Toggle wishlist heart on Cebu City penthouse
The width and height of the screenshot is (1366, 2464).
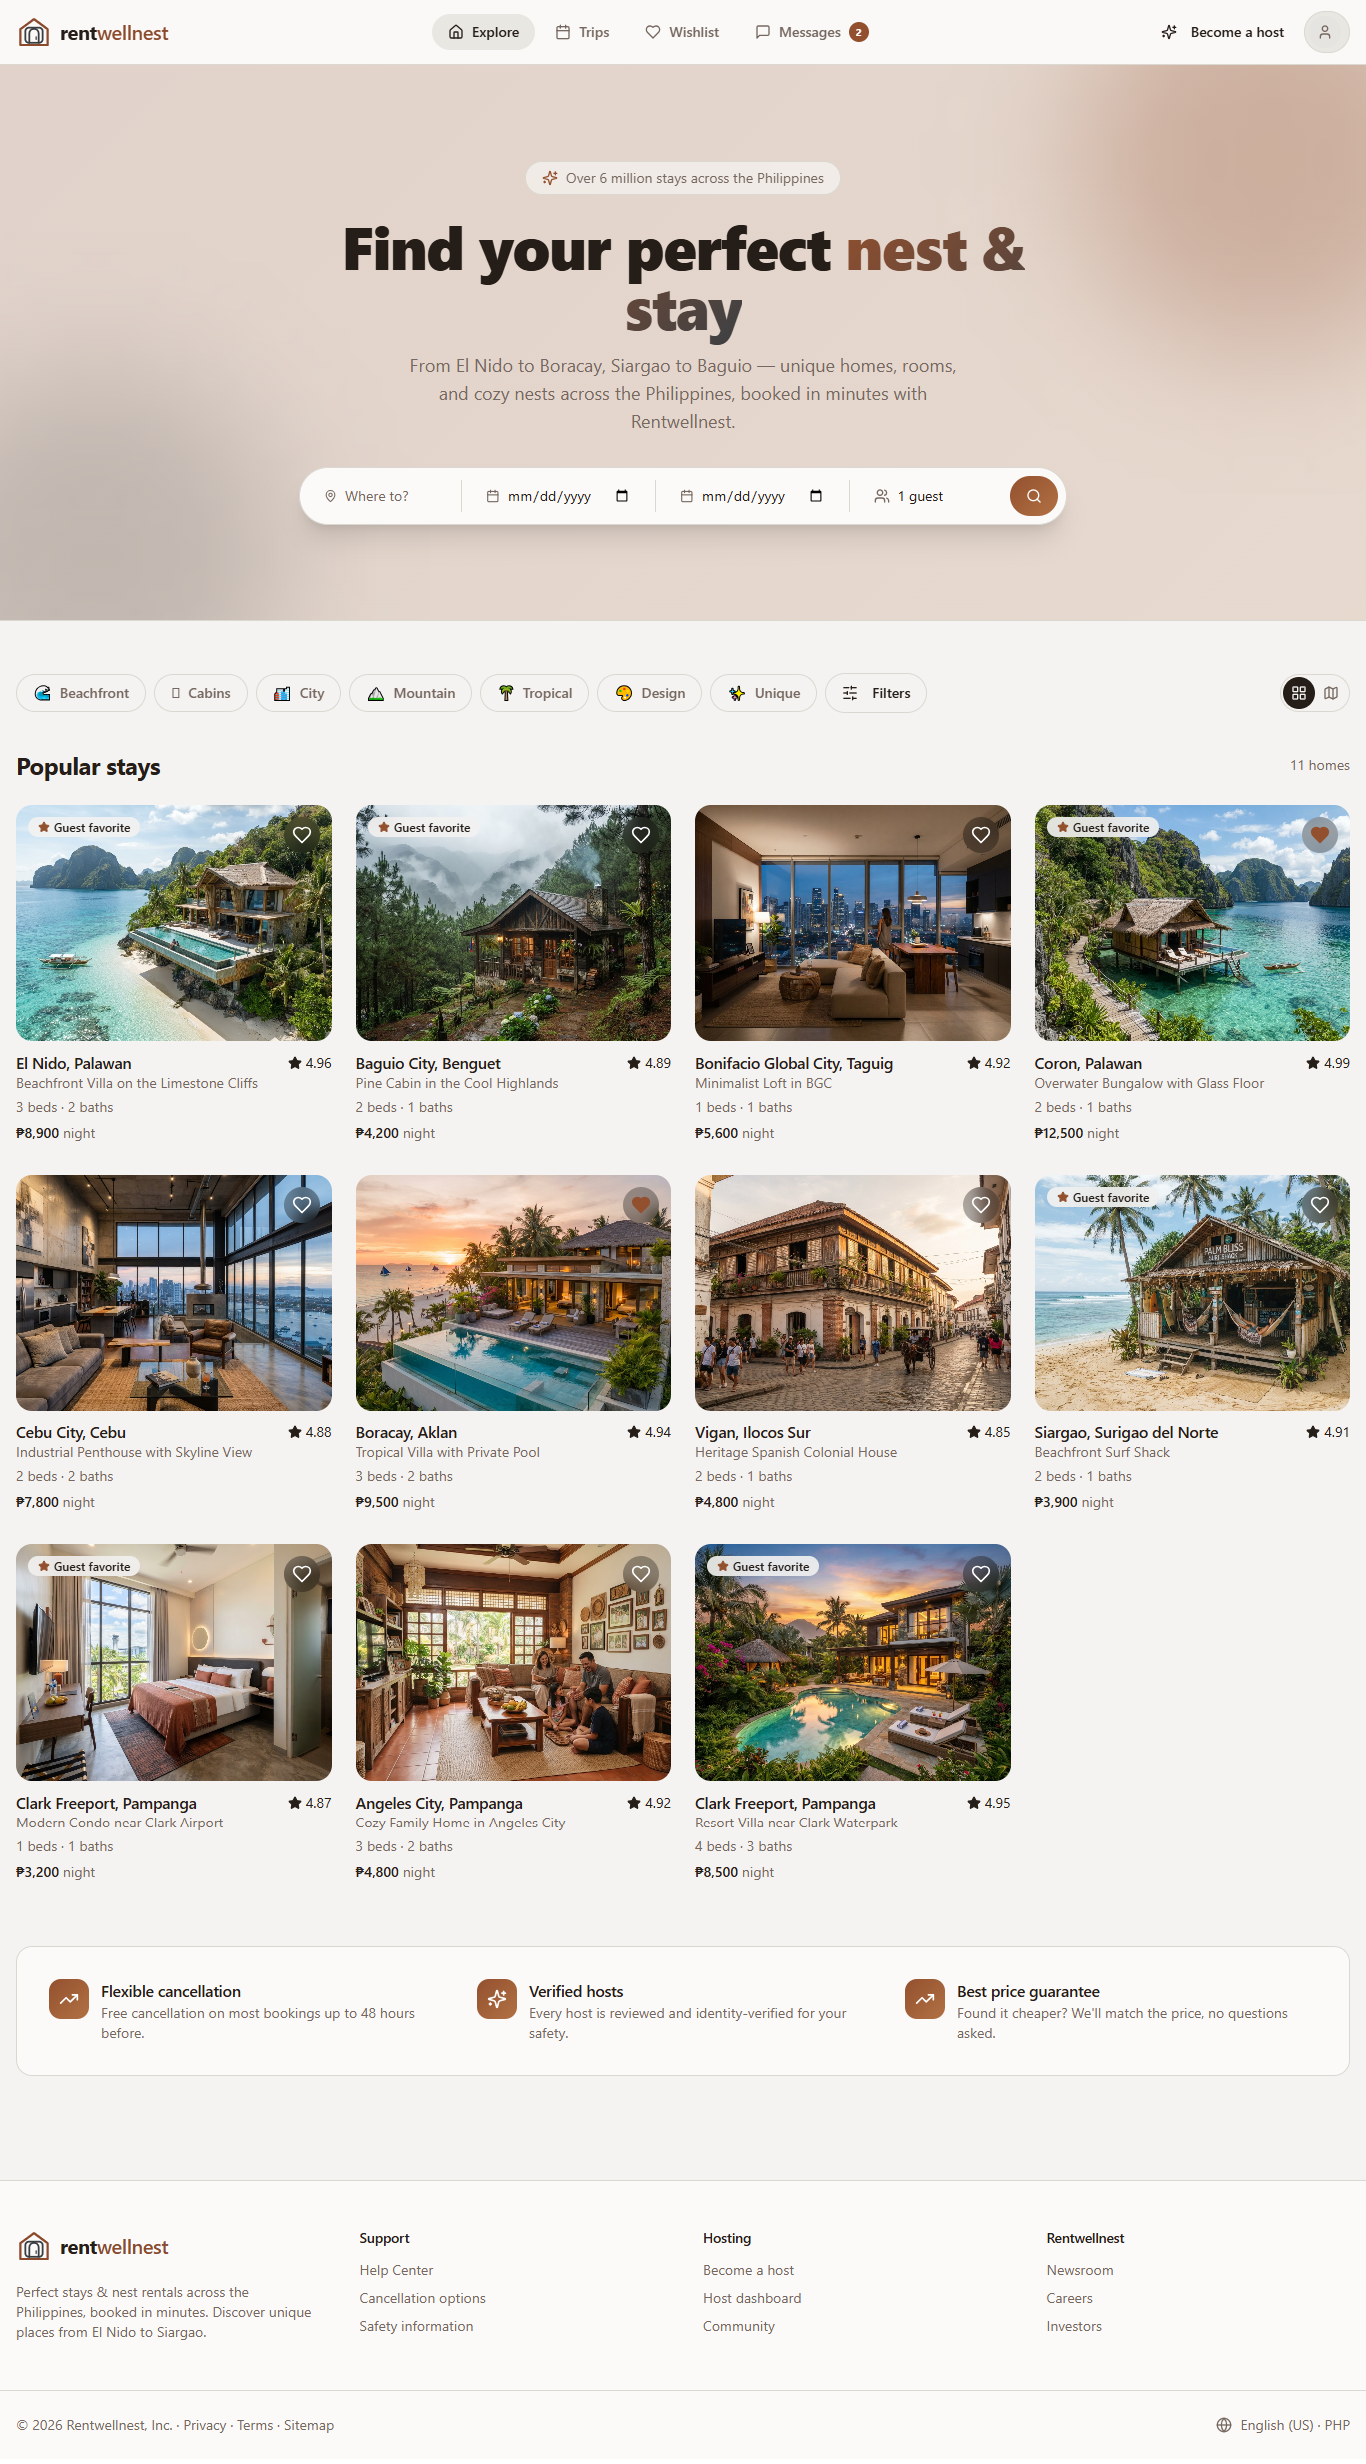[302, 1205]
